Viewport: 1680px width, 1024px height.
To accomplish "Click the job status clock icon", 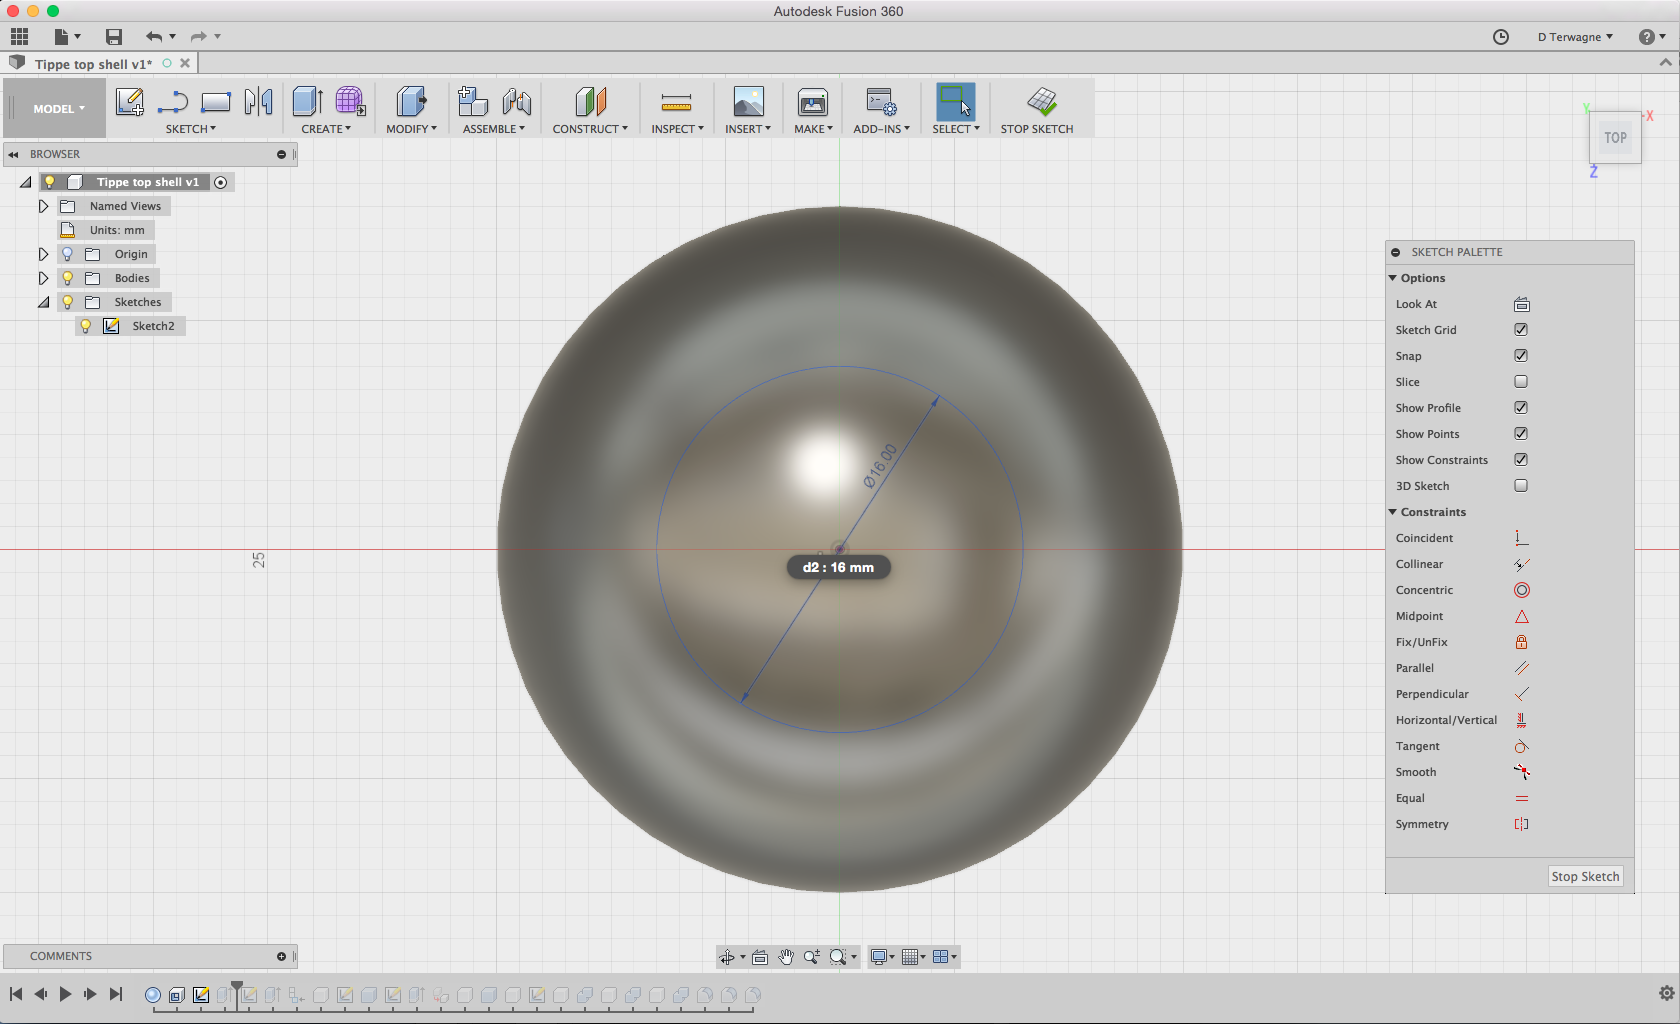I will [1501, 37].
